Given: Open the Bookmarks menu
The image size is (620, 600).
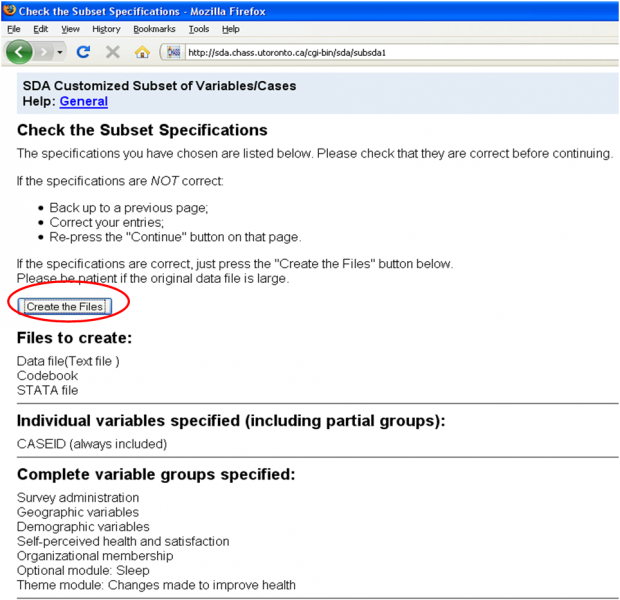Looking at the screenshot, I should pos(155,29).
